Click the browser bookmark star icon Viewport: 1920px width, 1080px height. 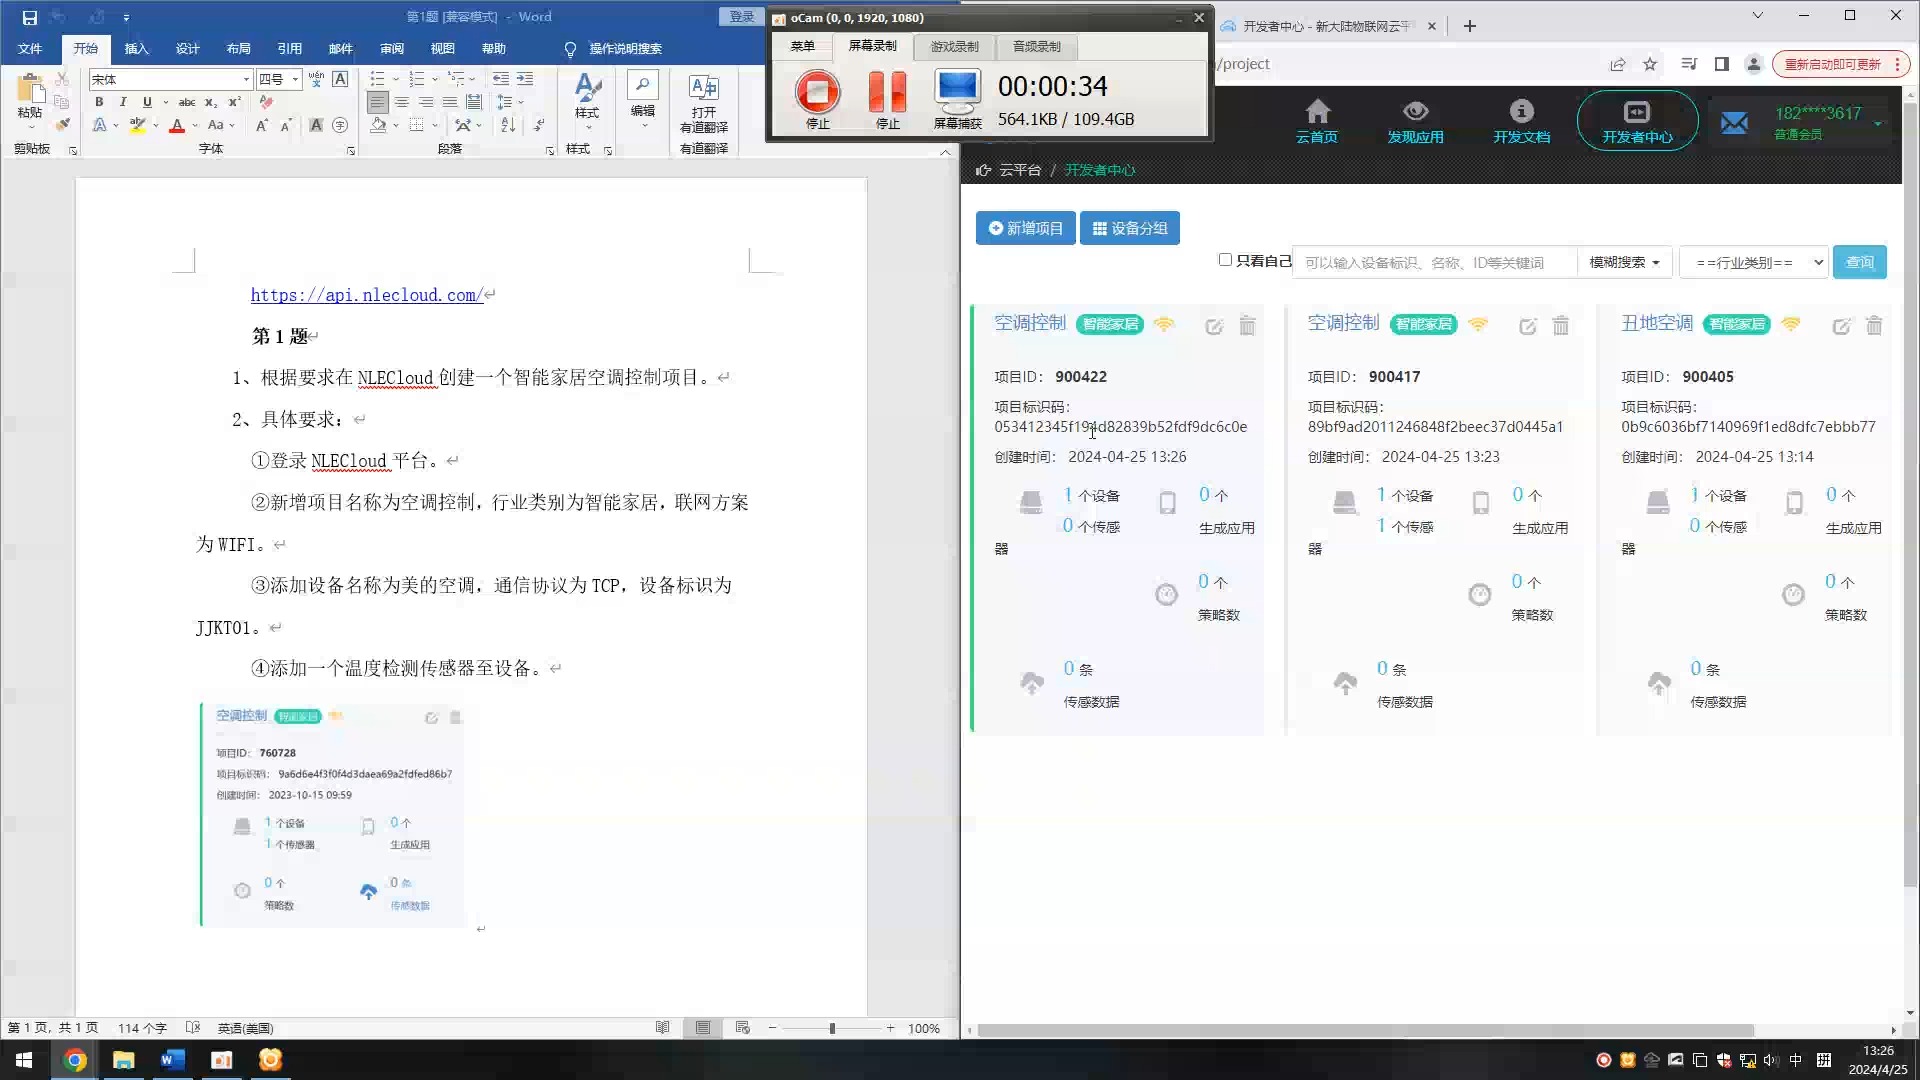1650,64
